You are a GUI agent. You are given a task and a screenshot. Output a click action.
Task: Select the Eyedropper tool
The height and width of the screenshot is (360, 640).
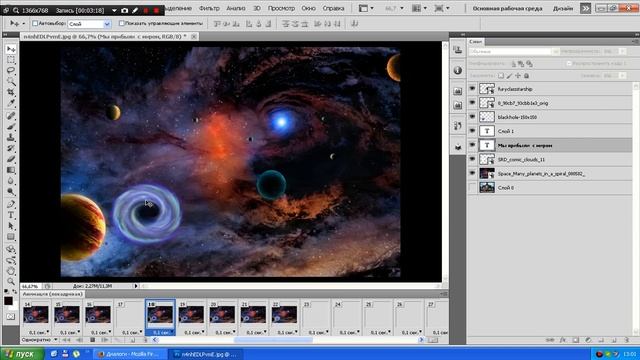coord(11,103)
